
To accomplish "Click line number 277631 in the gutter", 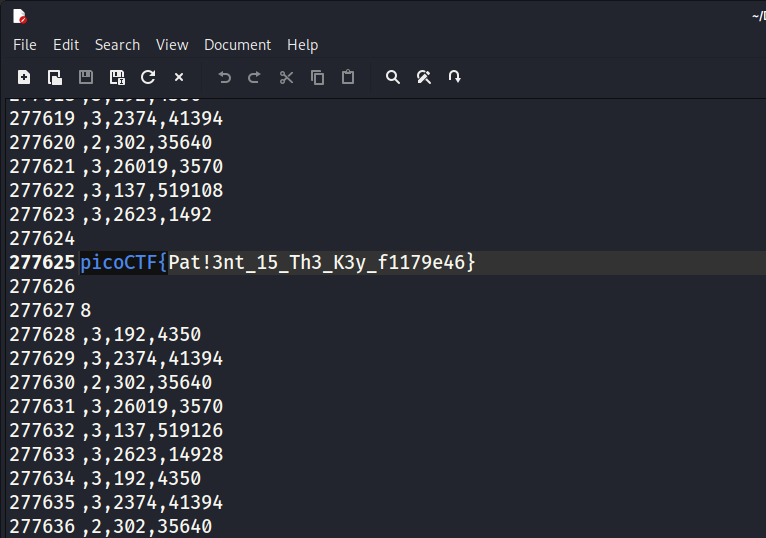I will [42, 407].
